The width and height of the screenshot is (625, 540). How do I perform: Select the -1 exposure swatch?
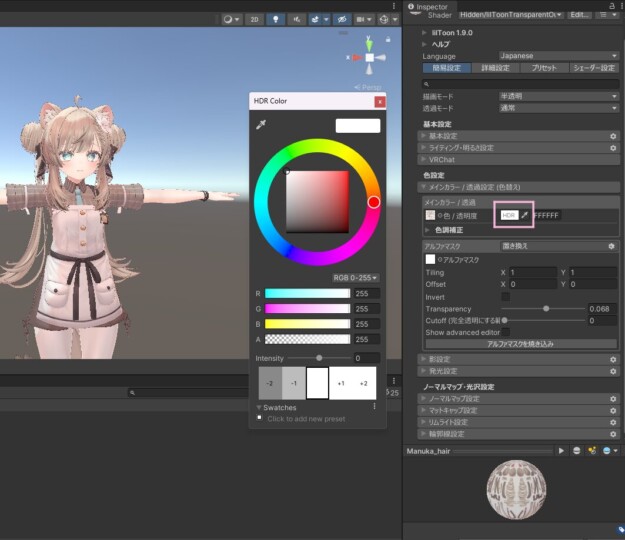coord(294,383)
